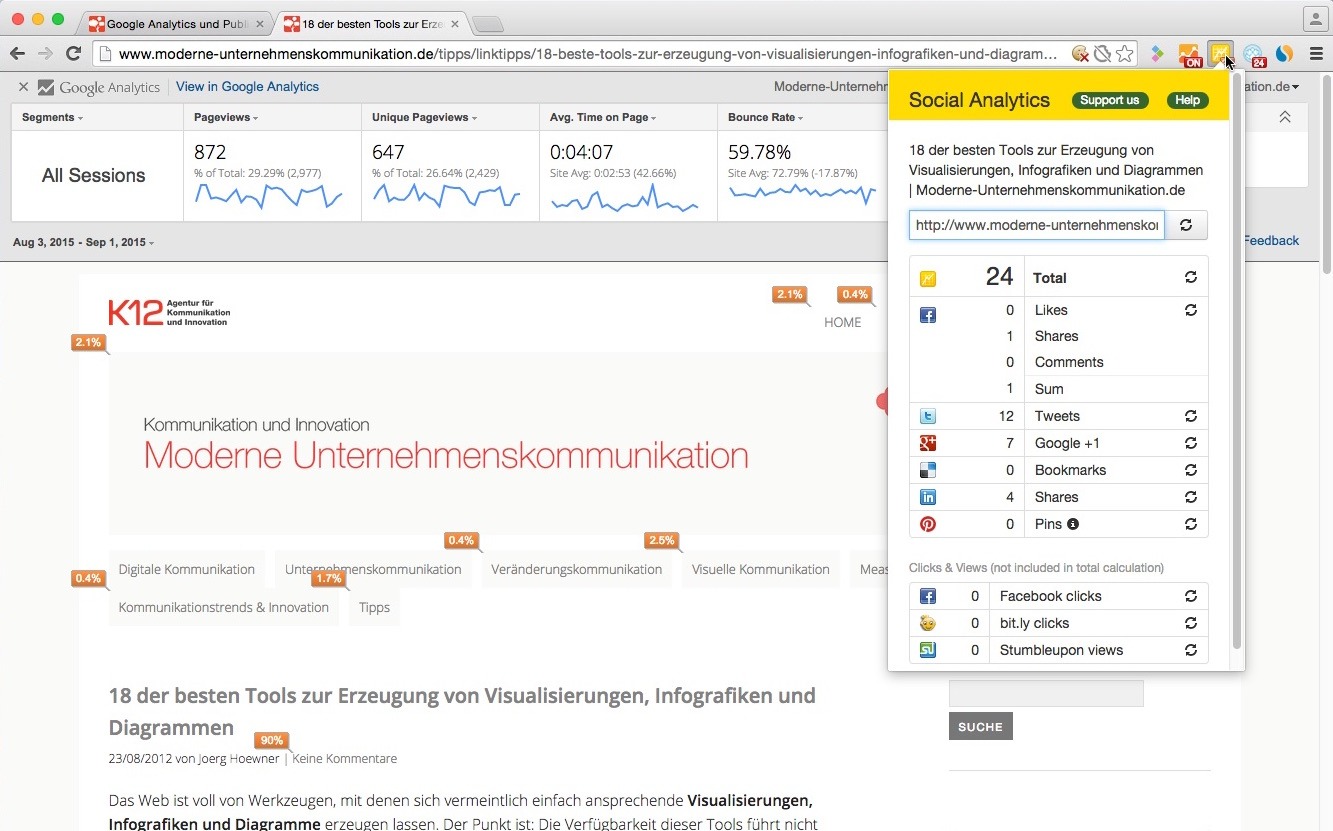The width and height of the screenshot is (1333, 831).
Task: Click the Support us button
Action: click(x=1110, y=100)
